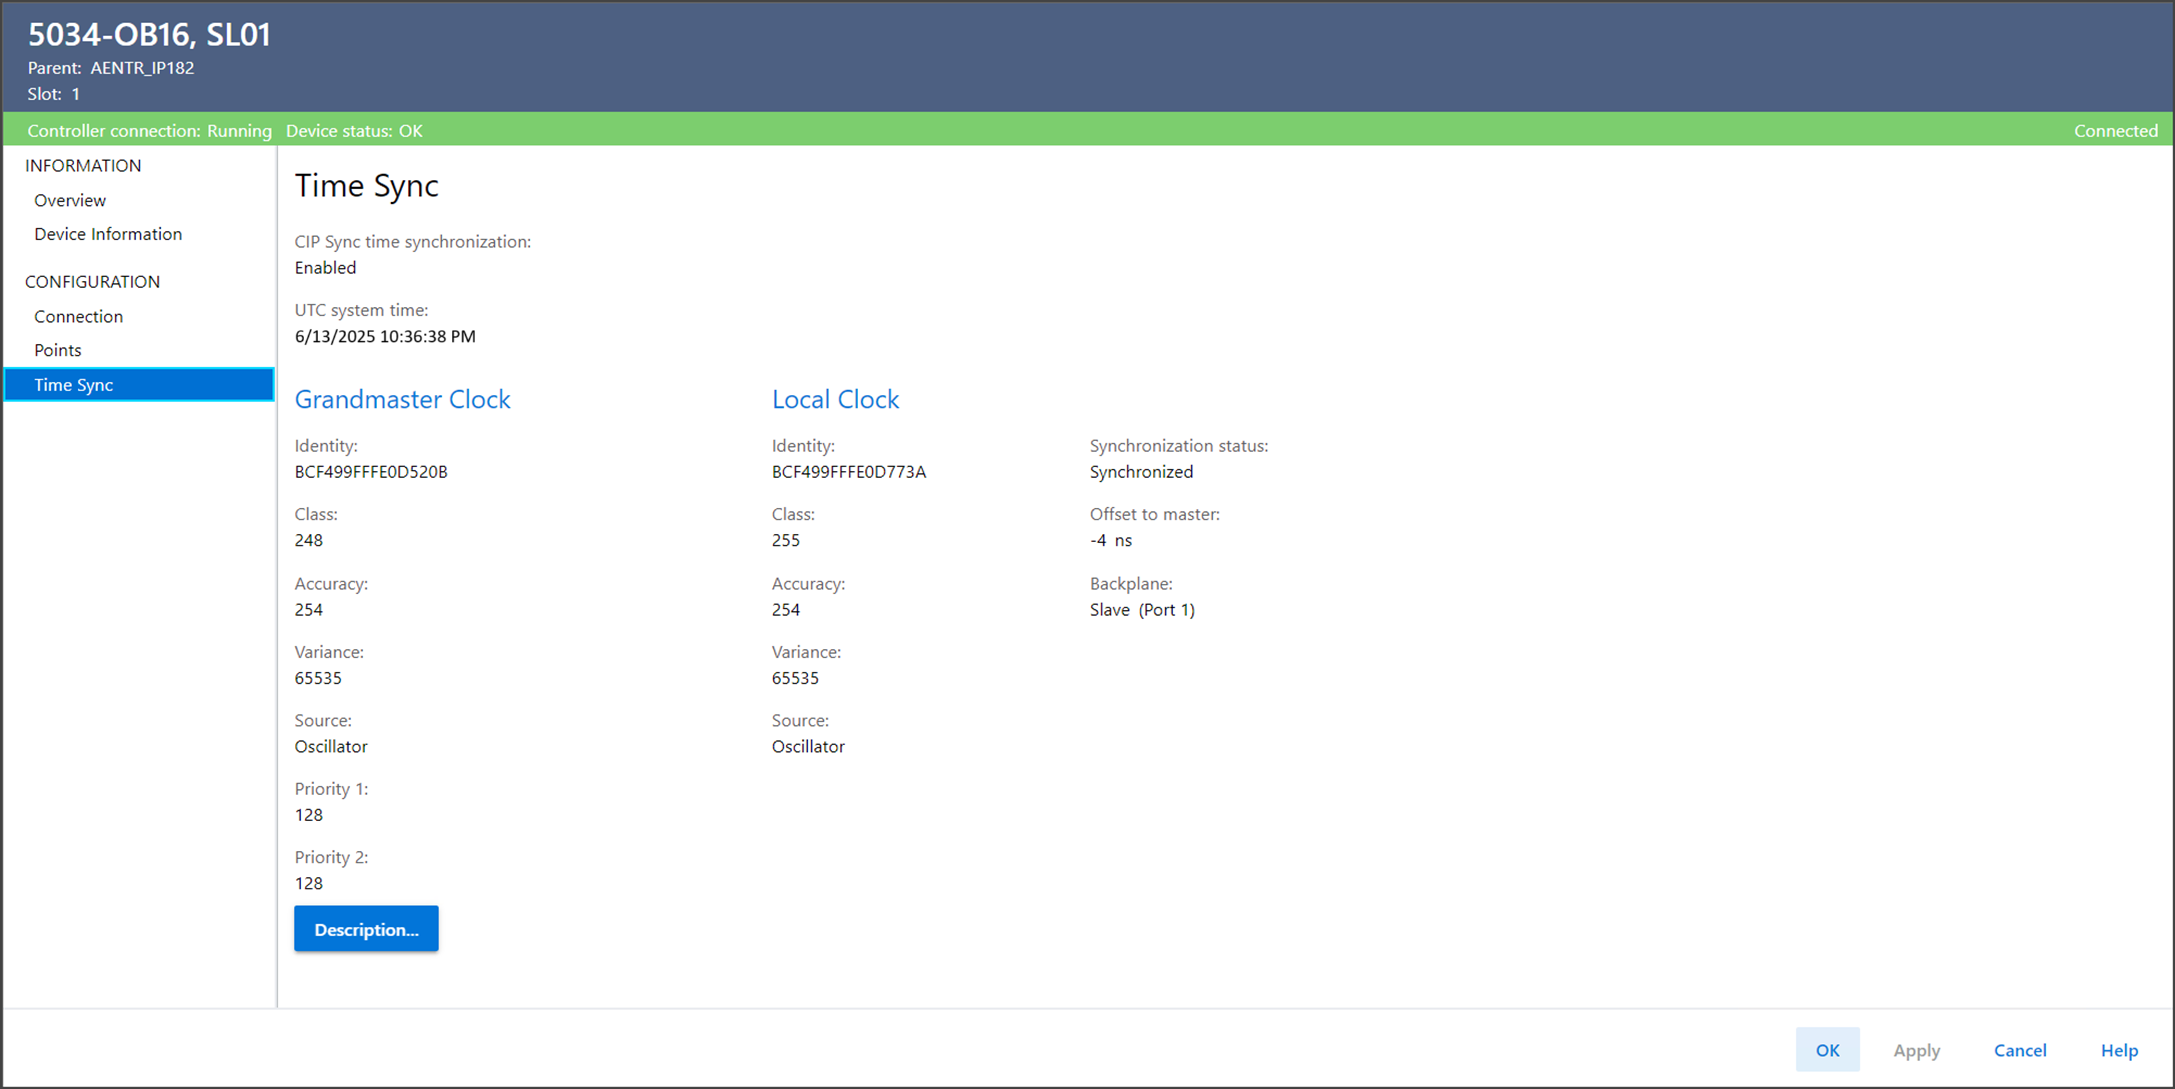Image resolution: width=2175 pixels, height=1089 pixels.
Task: Click the Grandmaster identity BCF499FFFE0D520B
Action: [371, 472]
